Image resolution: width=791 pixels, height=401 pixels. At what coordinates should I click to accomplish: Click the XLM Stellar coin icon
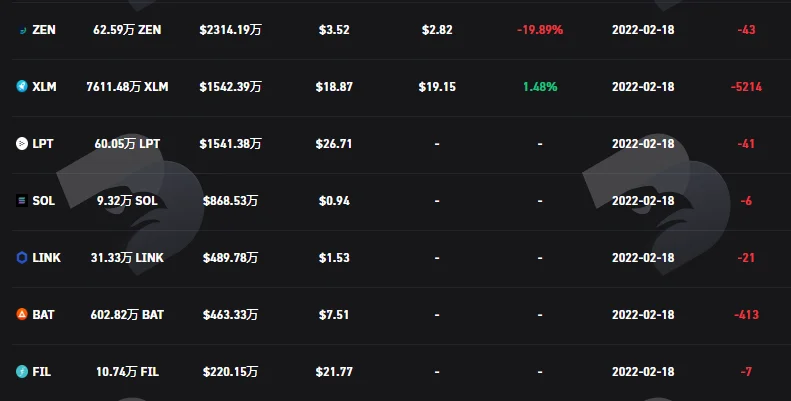pos(22,87)
